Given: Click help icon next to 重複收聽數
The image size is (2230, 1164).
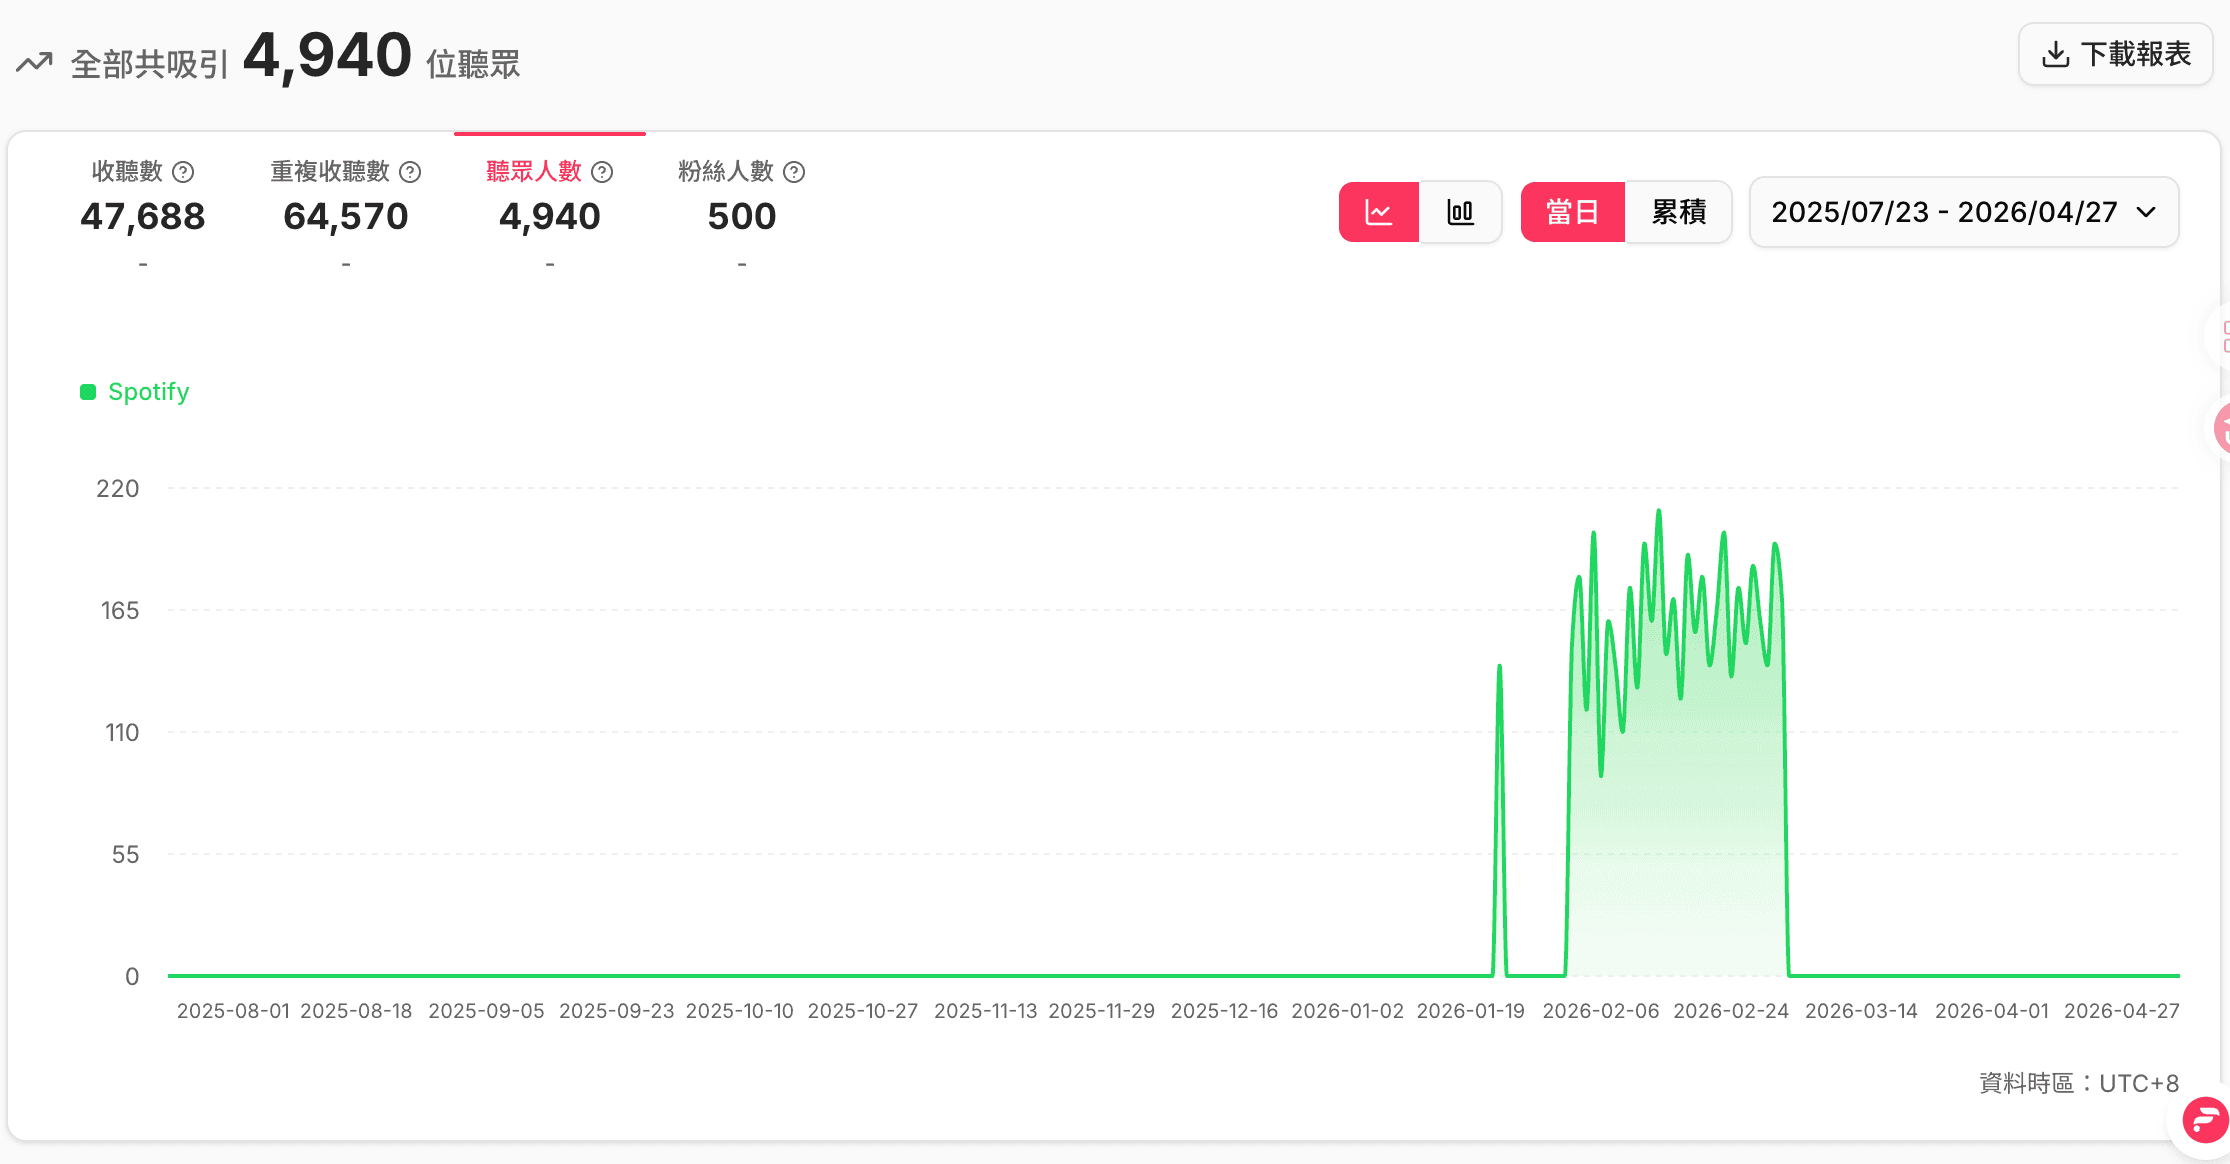Looking at the screenshot, I should pyautogui.click(x=410, y=172).
